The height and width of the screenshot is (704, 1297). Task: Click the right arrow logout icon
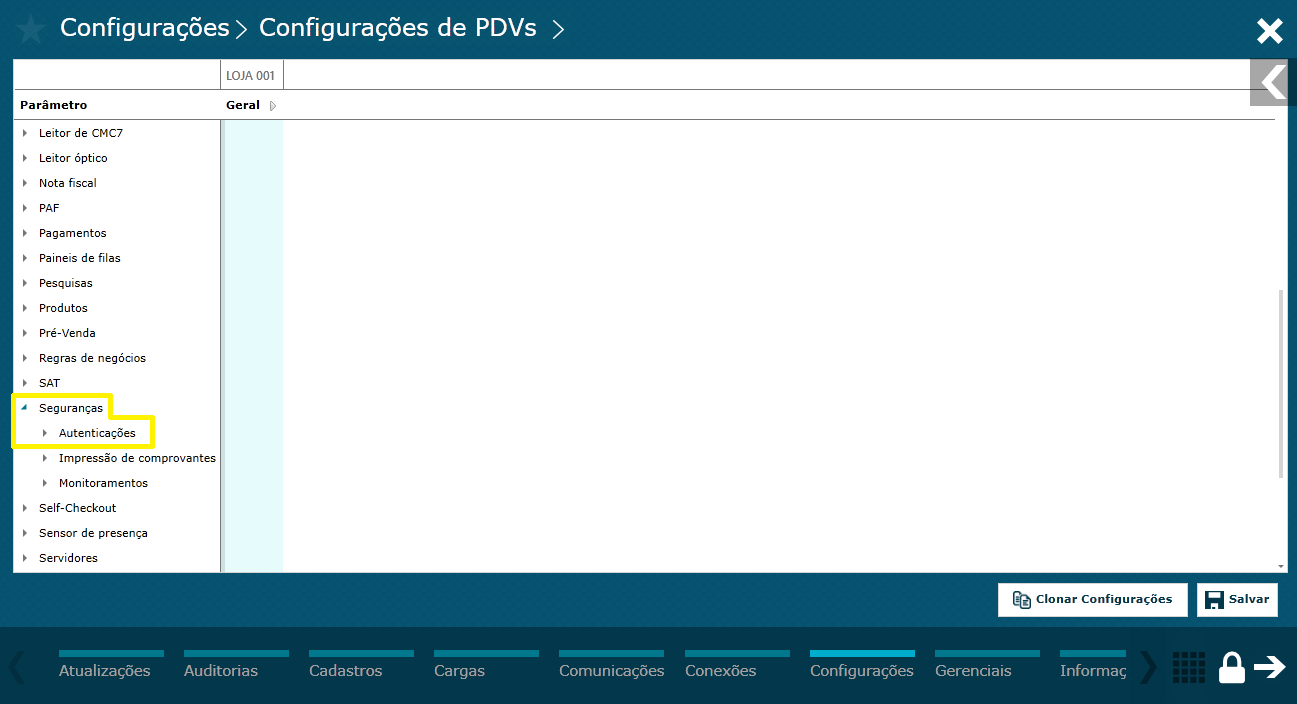pyautogui.click(x=1270, y=667)
